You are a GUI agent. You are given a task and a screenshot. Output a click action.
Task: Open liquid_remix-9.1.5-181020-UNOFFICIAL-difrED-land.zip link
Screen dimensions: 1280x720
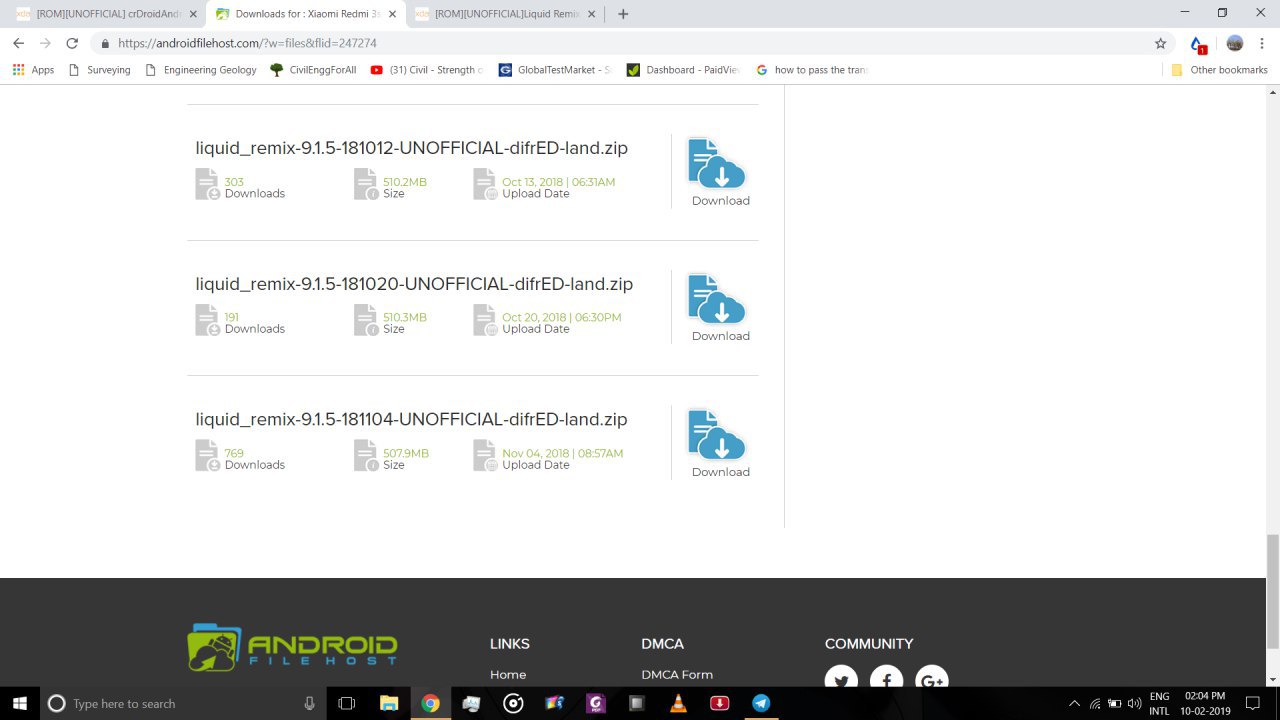(414, 284)
